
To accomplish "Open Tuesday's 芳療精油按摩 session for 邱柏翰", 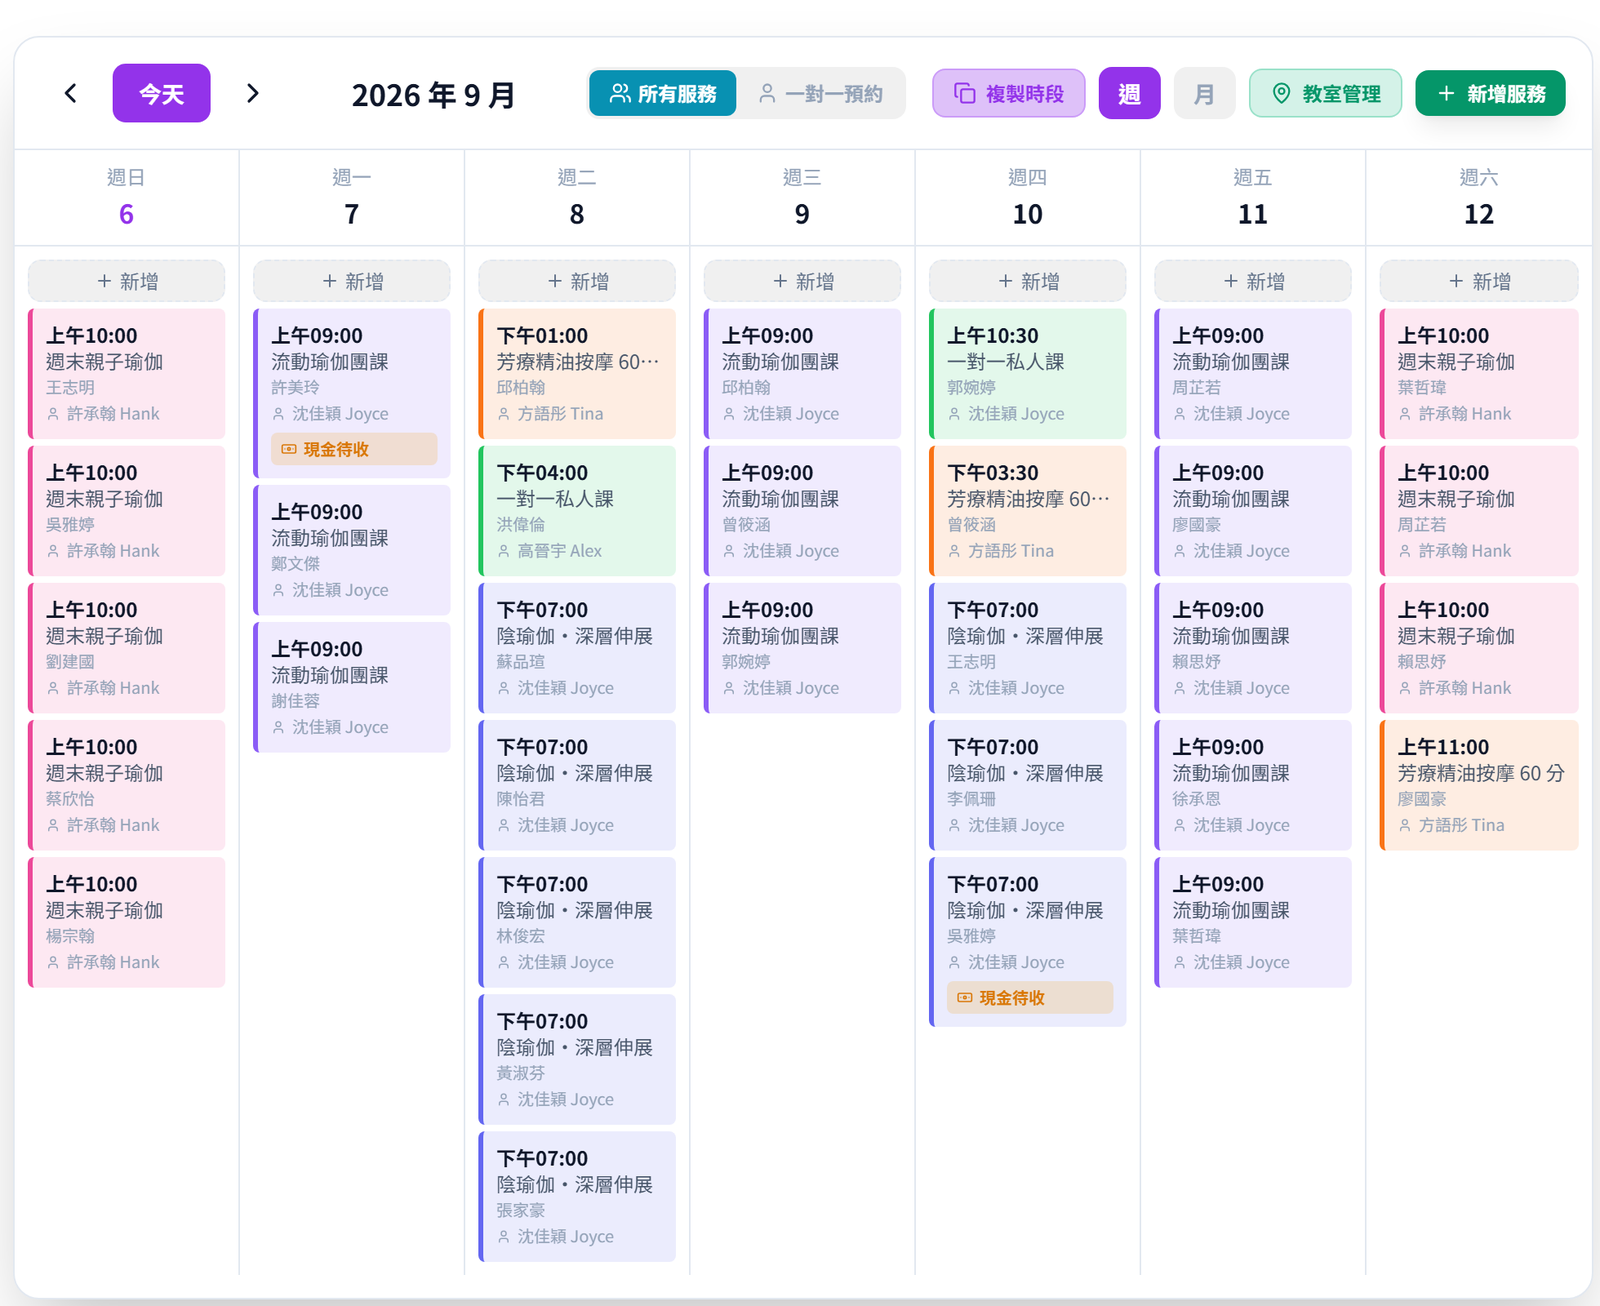I will click(577, 374).
